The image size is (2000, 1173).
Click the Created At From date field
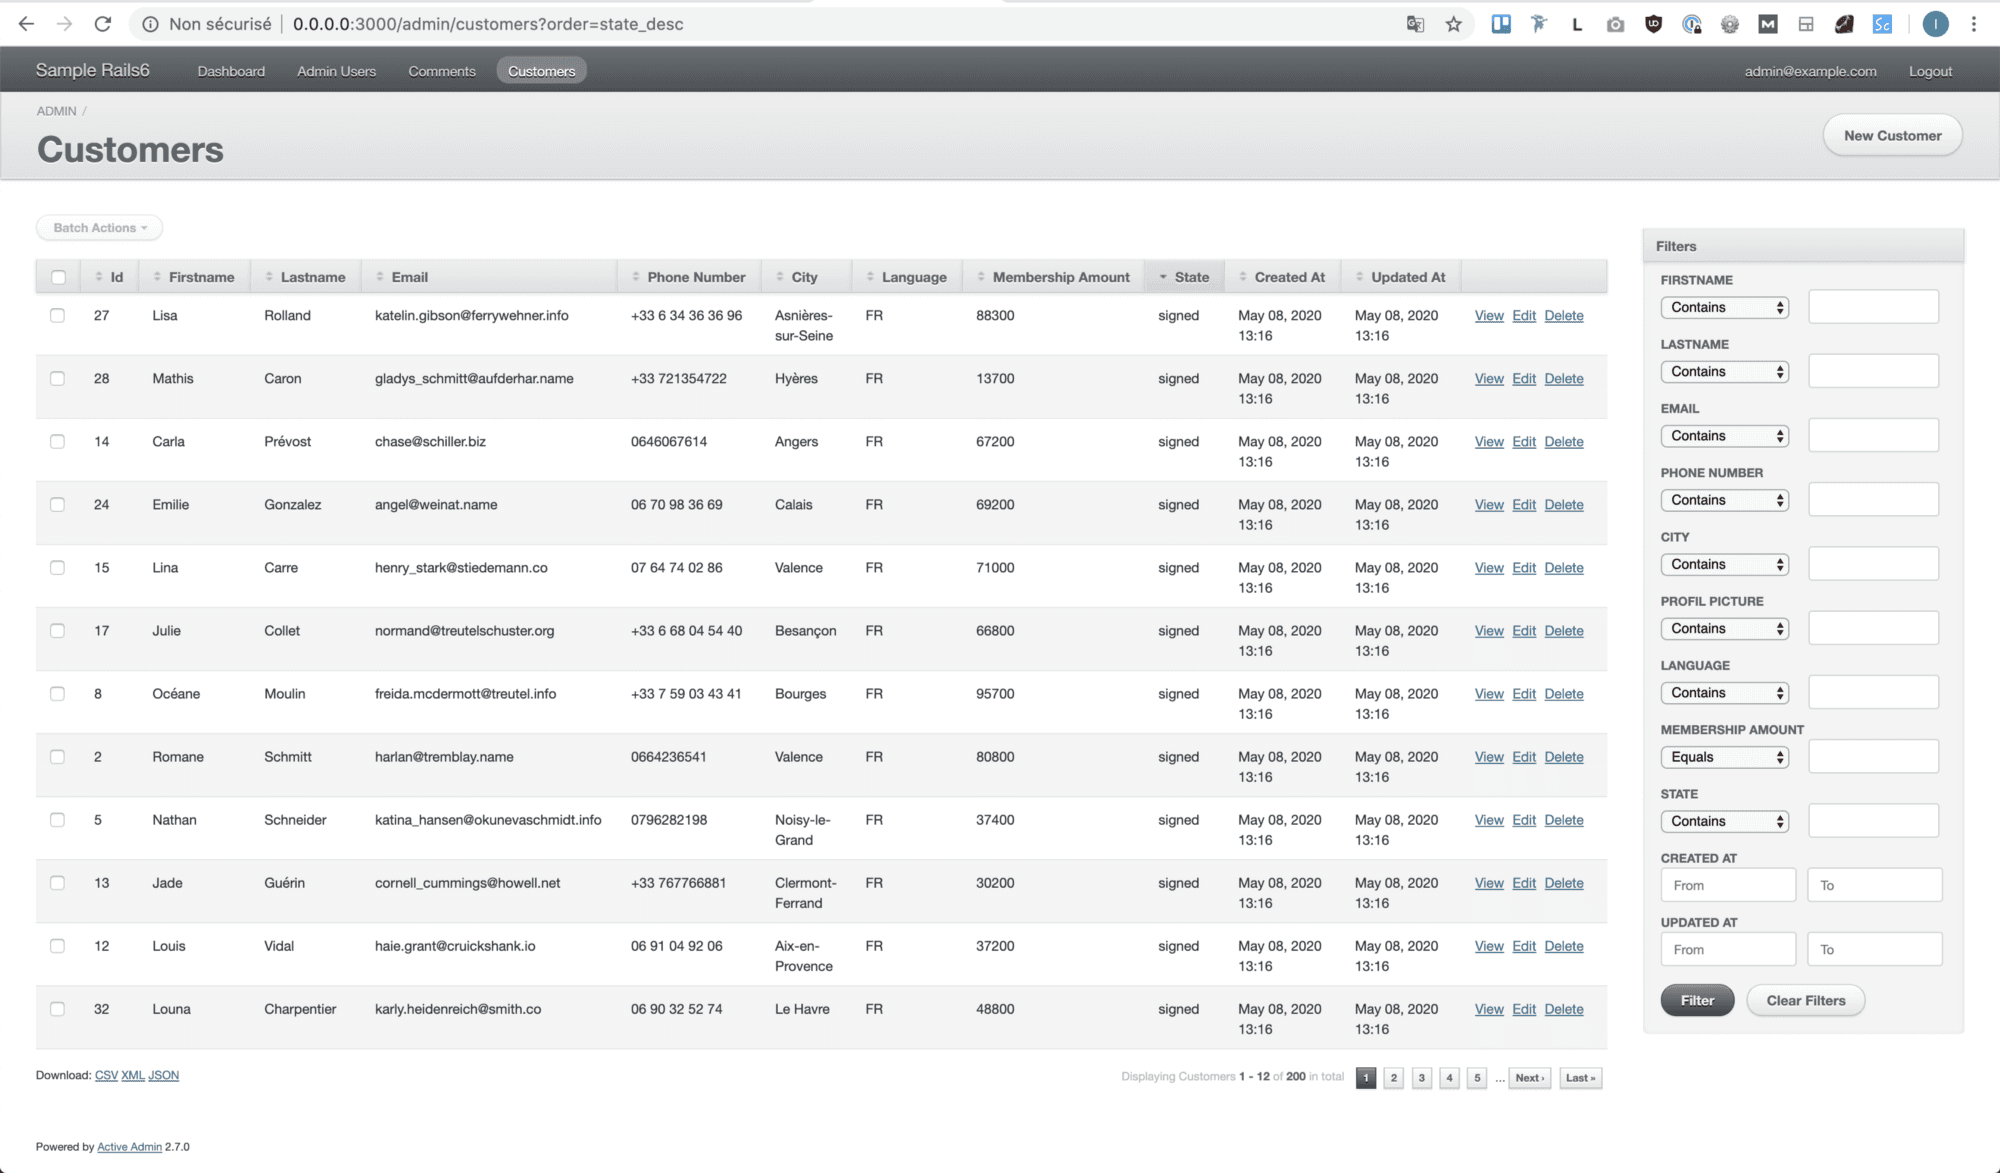(x=1728, y=885)
